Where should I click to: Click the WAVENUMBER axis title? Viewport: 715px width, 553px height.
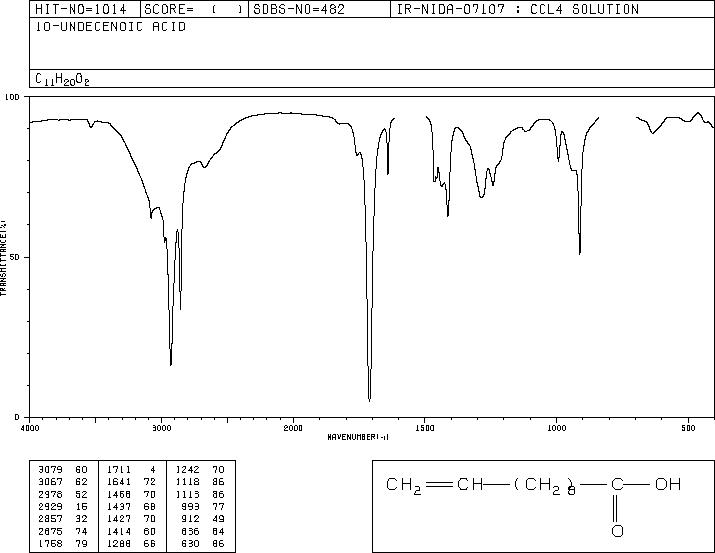(358, 437)
